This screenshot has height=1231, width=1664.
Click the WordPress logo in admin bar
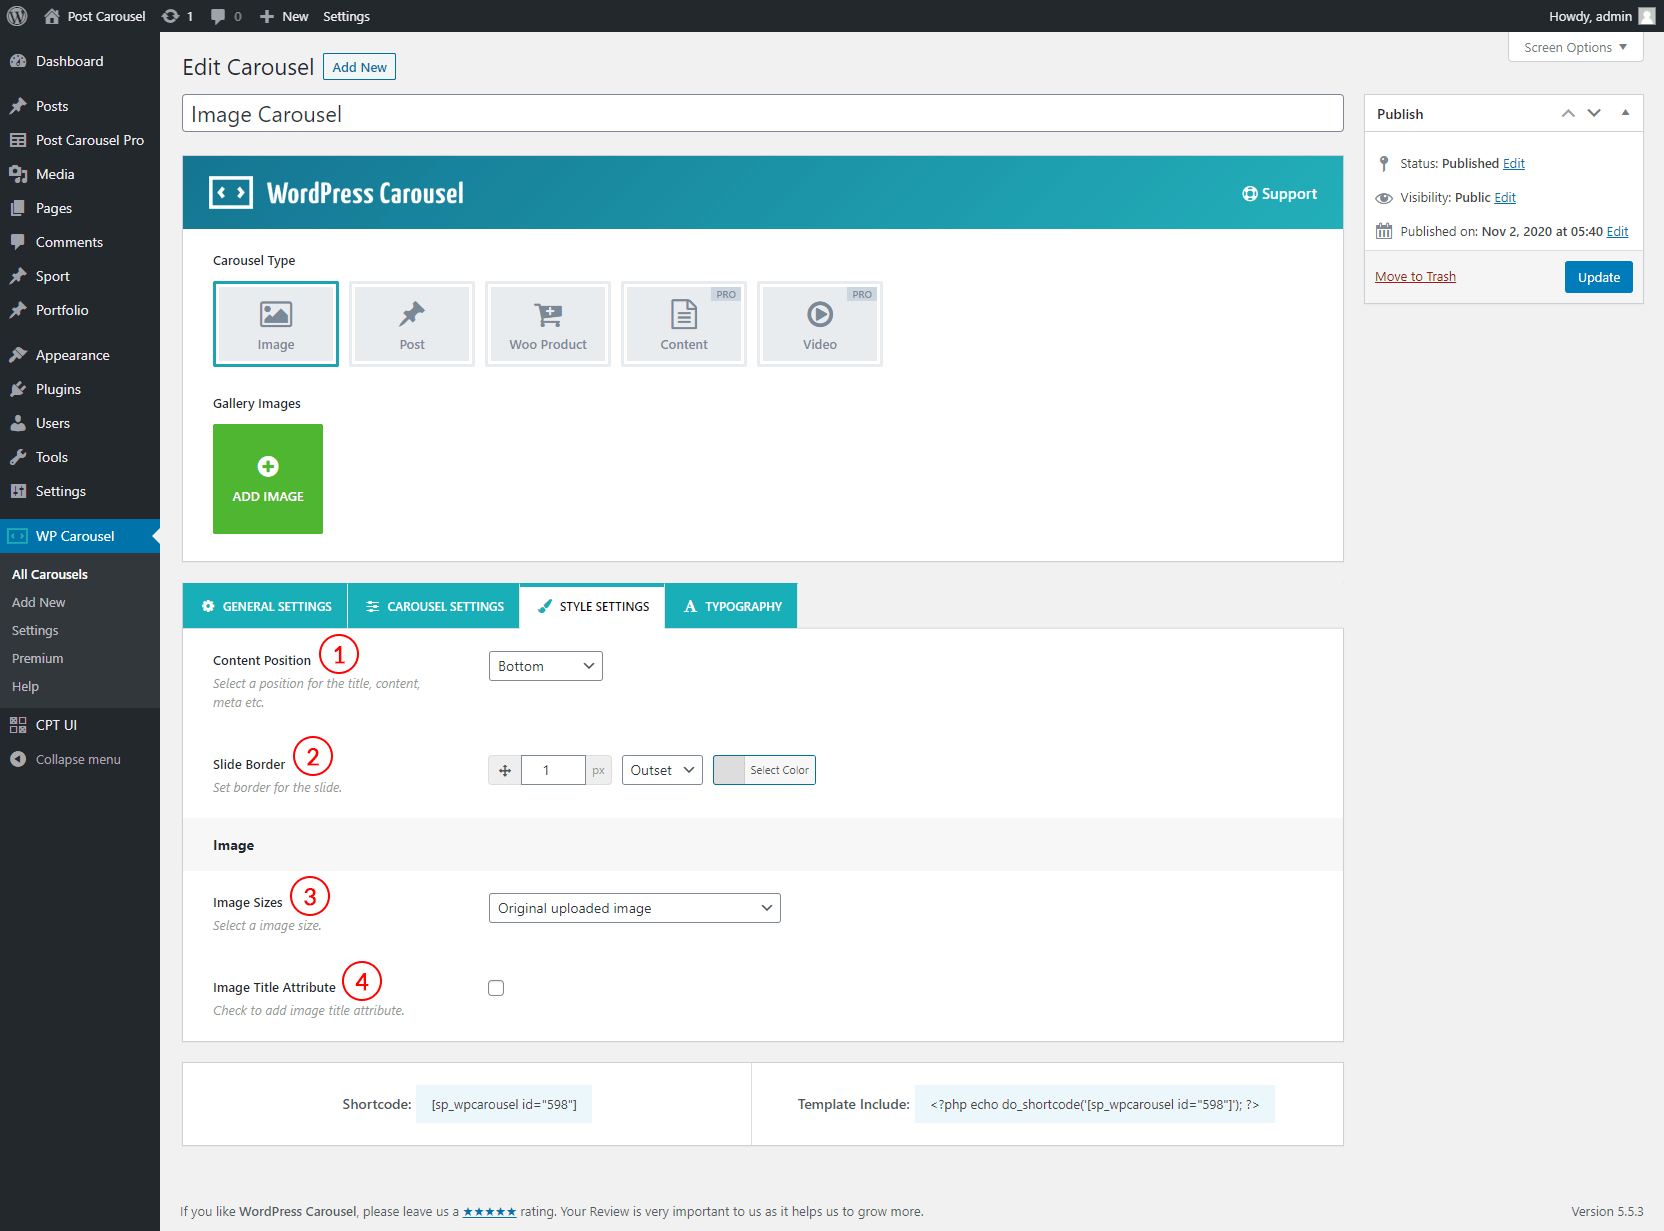click(x=17, y=16)
